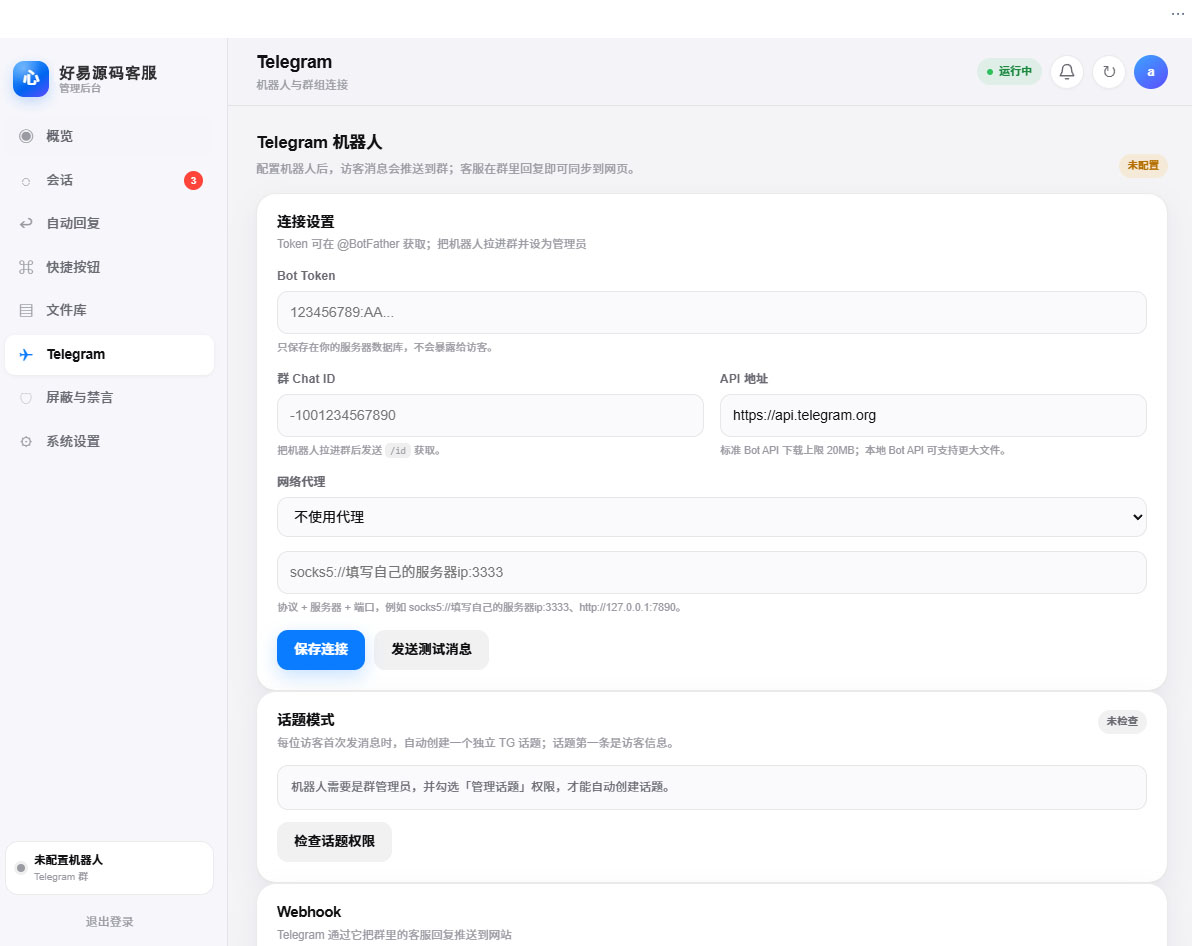Open the user avatar labeled a
The image size is (1192, 946).
click(x=1151, y=71)
